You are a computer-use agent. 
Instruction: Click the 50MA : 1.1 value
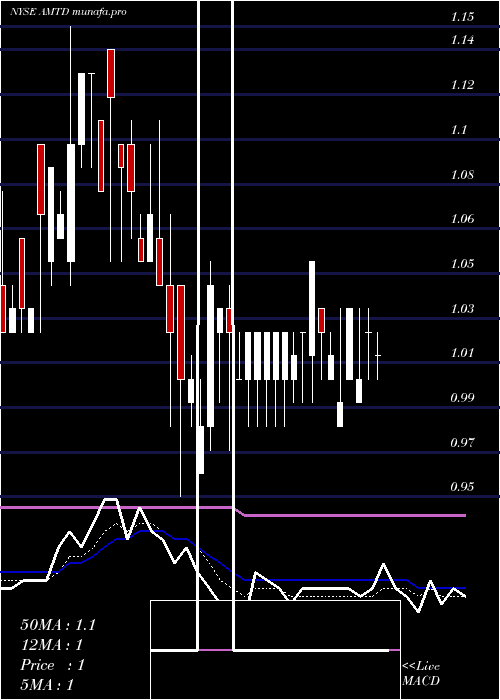(58, 625)
